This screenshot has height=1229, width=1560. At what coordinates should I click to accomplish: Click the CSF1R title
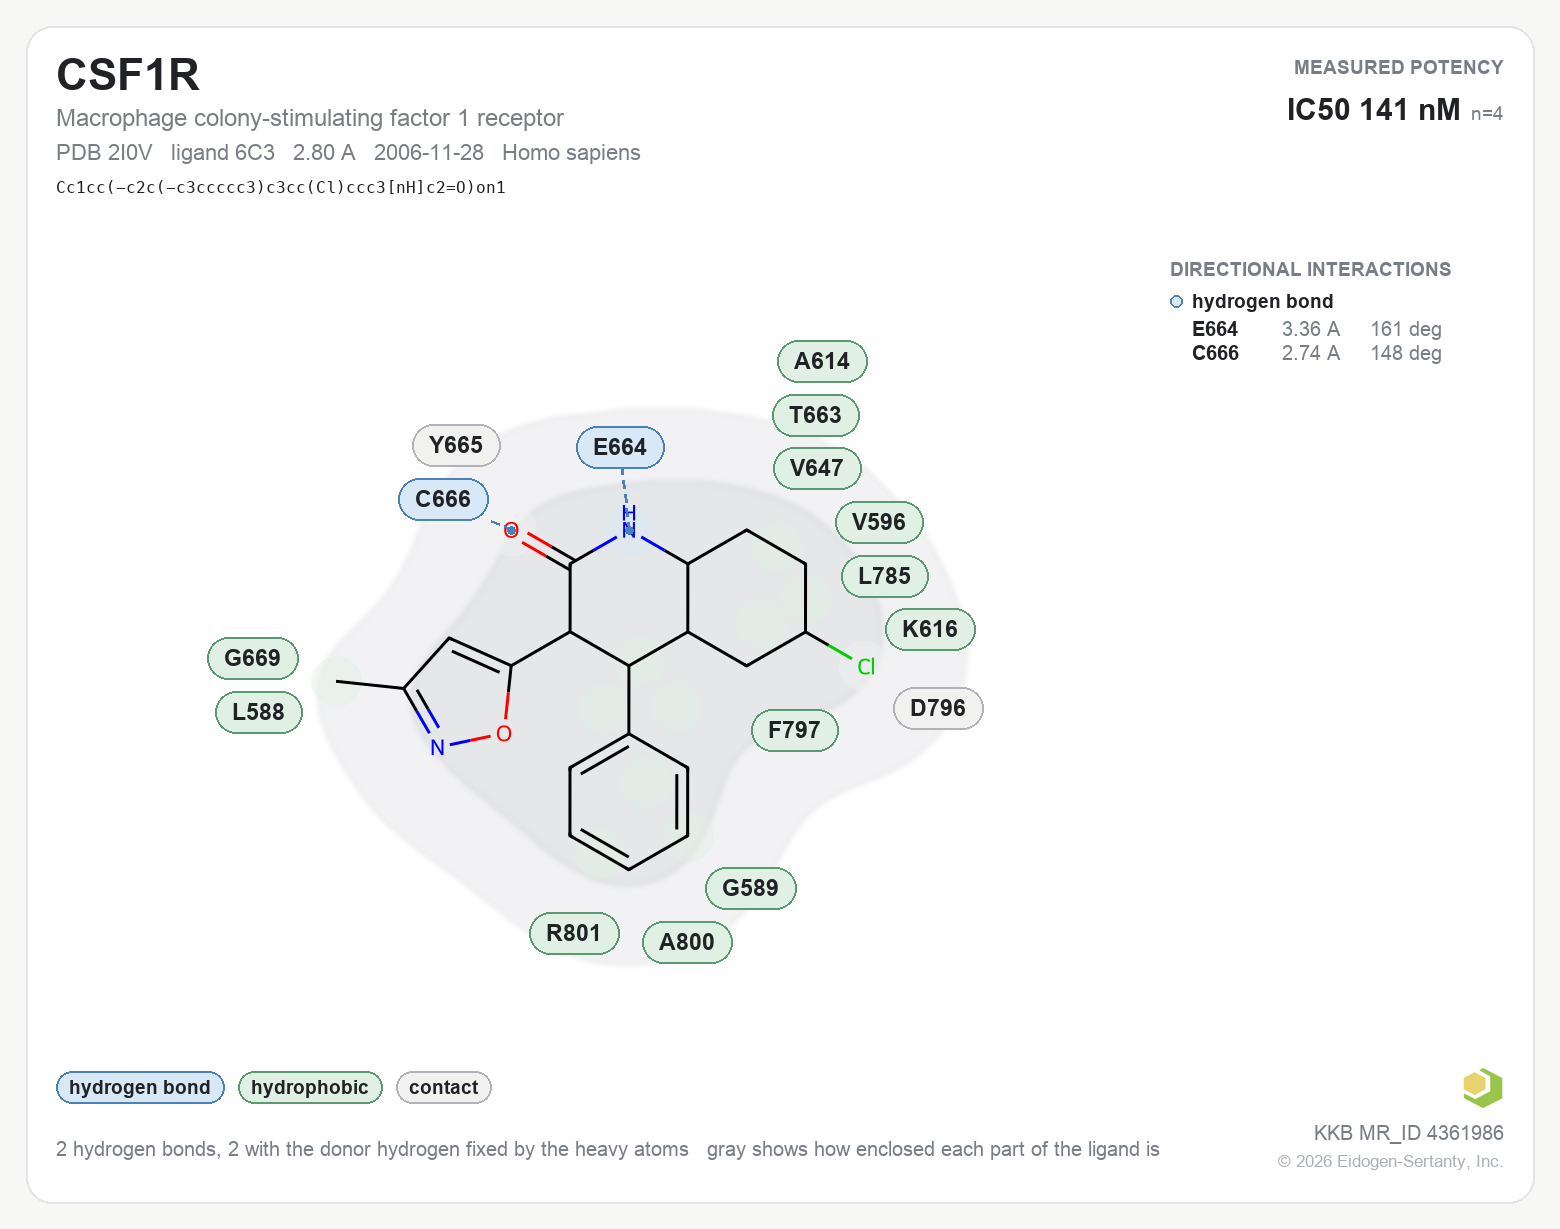[x=128, y=75]
